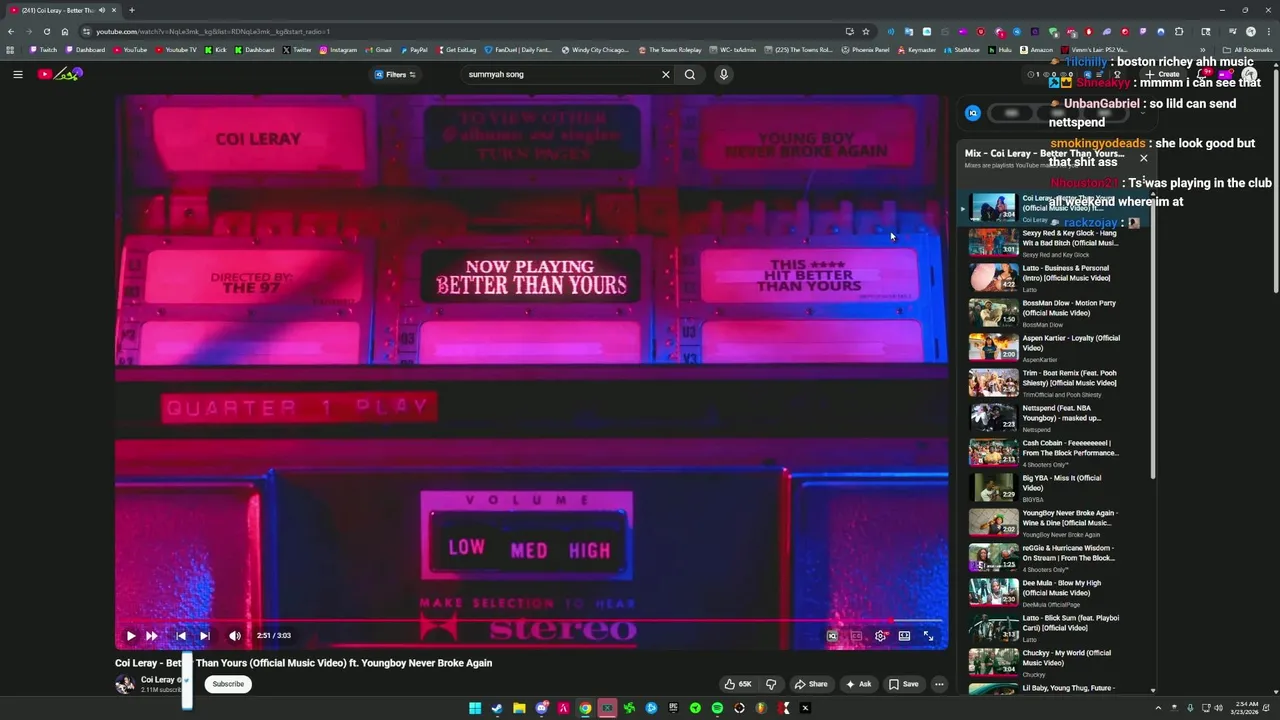Viewport: 1280px width, 720px height.
Task: Select Dee Mula Blow My High video
Action: click(1045, 593)
